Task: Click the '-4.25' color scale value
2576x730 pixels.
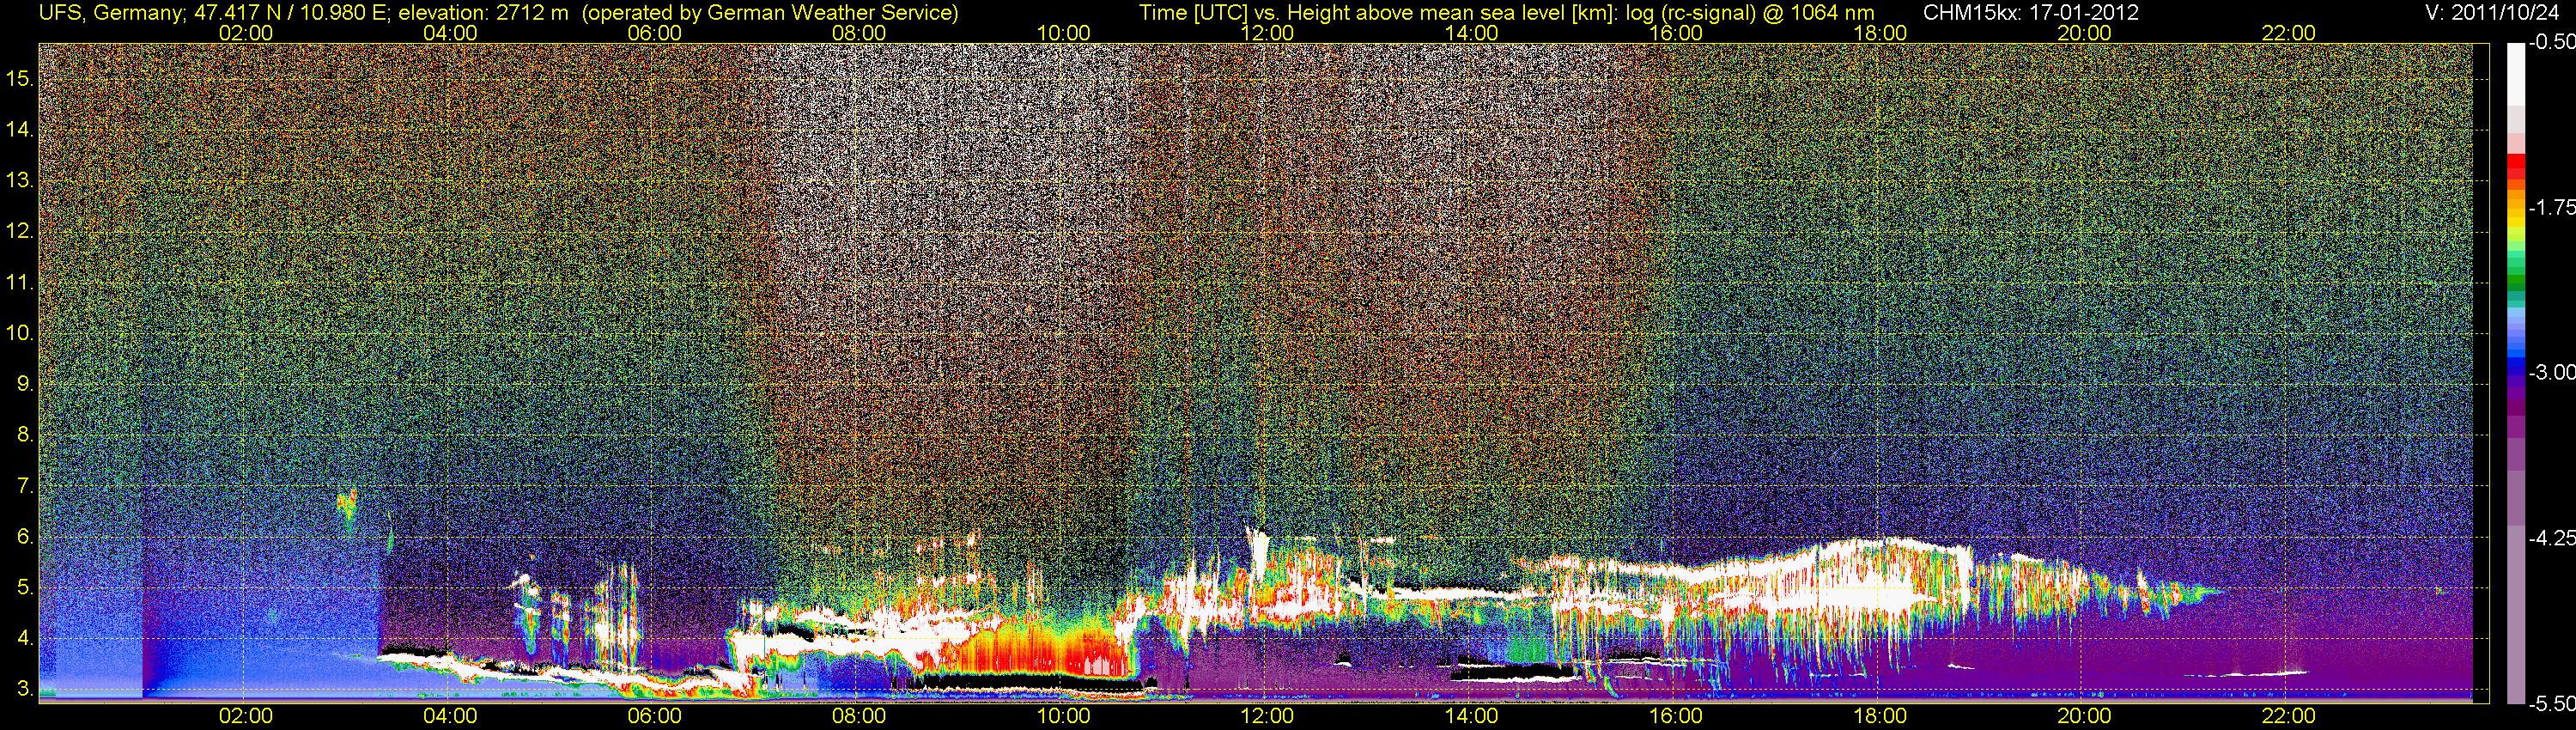Action: click(x=2551, y=538)
